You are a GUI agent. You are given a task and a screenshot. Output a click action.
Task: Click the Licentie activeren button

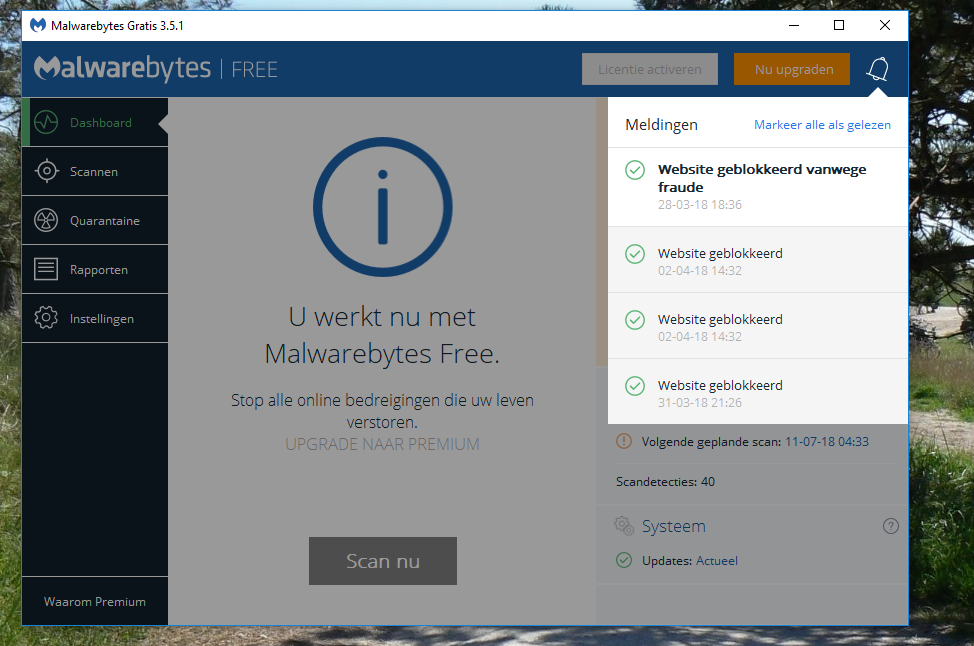[650, 69]
